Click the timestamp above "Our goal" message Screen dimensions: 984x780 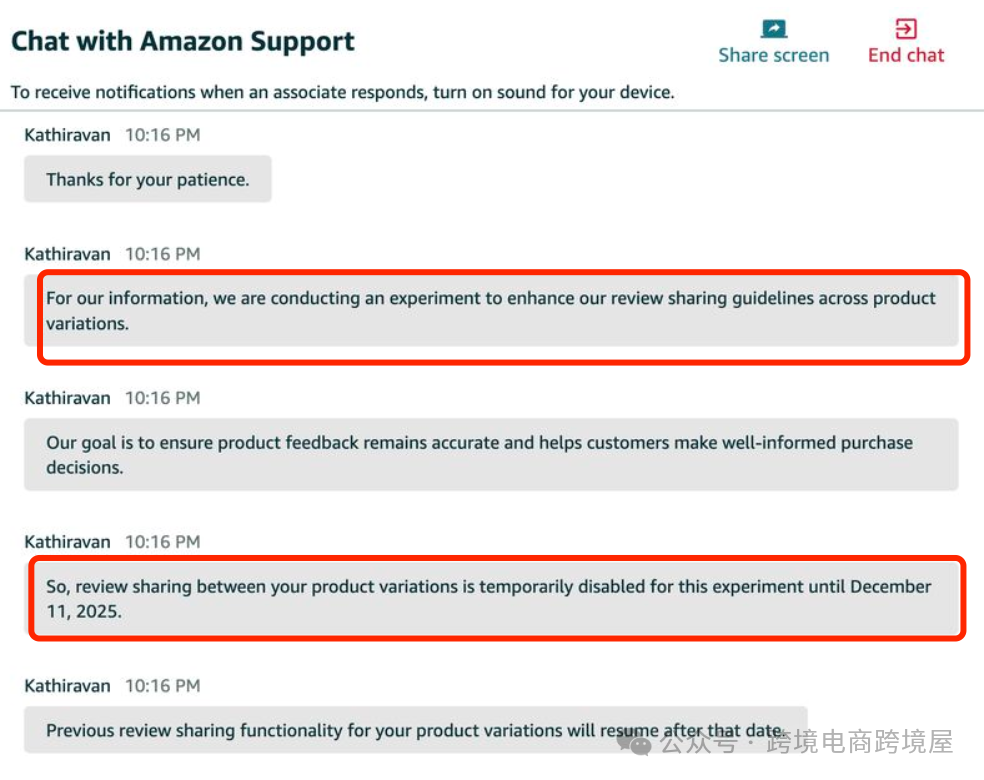[162, 398]
